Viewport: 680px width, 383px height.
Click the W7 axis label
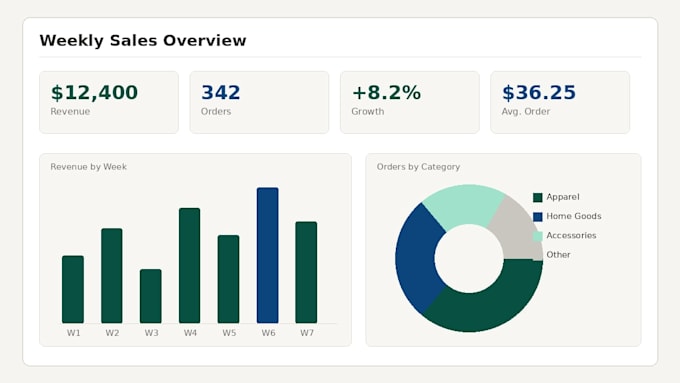pos(307,333)
